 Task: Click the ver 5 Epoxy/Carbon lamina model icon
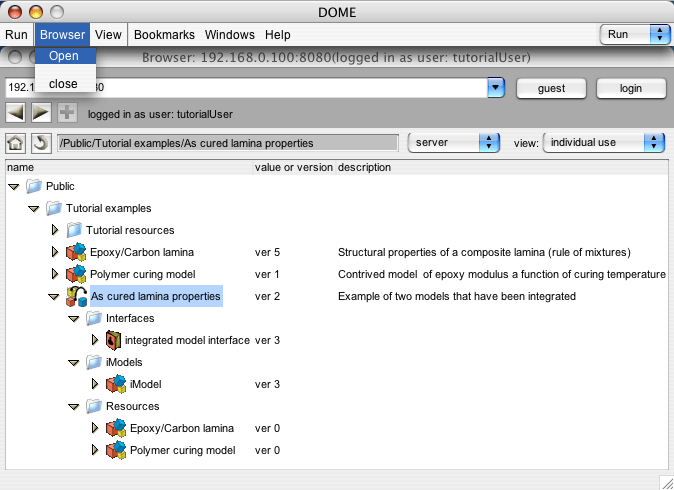pyautogui.click(x=76, y=252)
